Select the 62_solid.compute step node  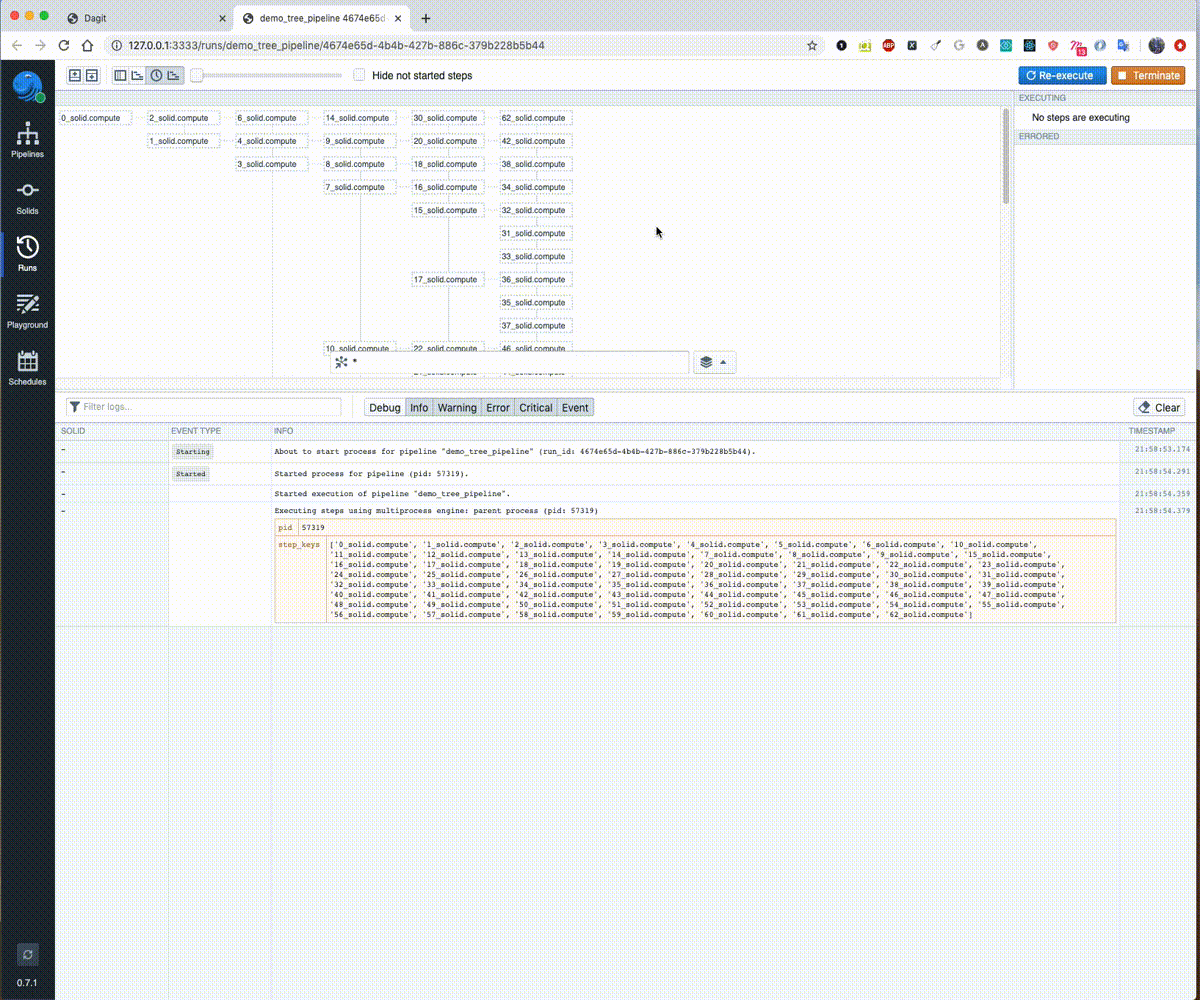click(x=536, y=118)
